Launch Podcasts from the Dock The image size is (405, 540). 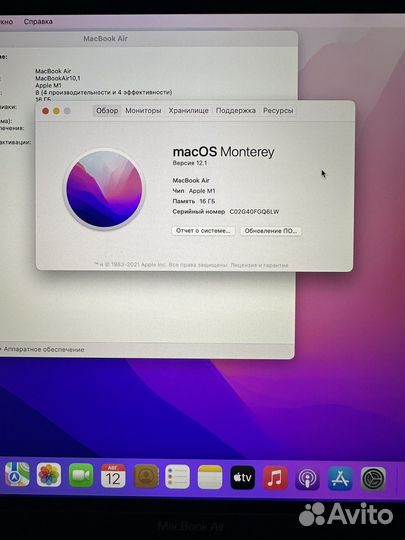[308, 479]
